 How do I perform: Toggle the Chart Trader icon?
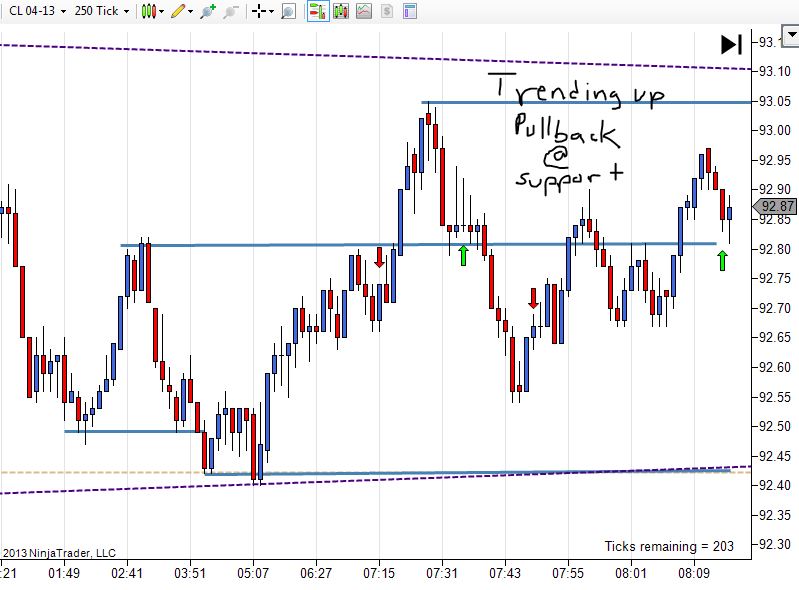point(317,11)
